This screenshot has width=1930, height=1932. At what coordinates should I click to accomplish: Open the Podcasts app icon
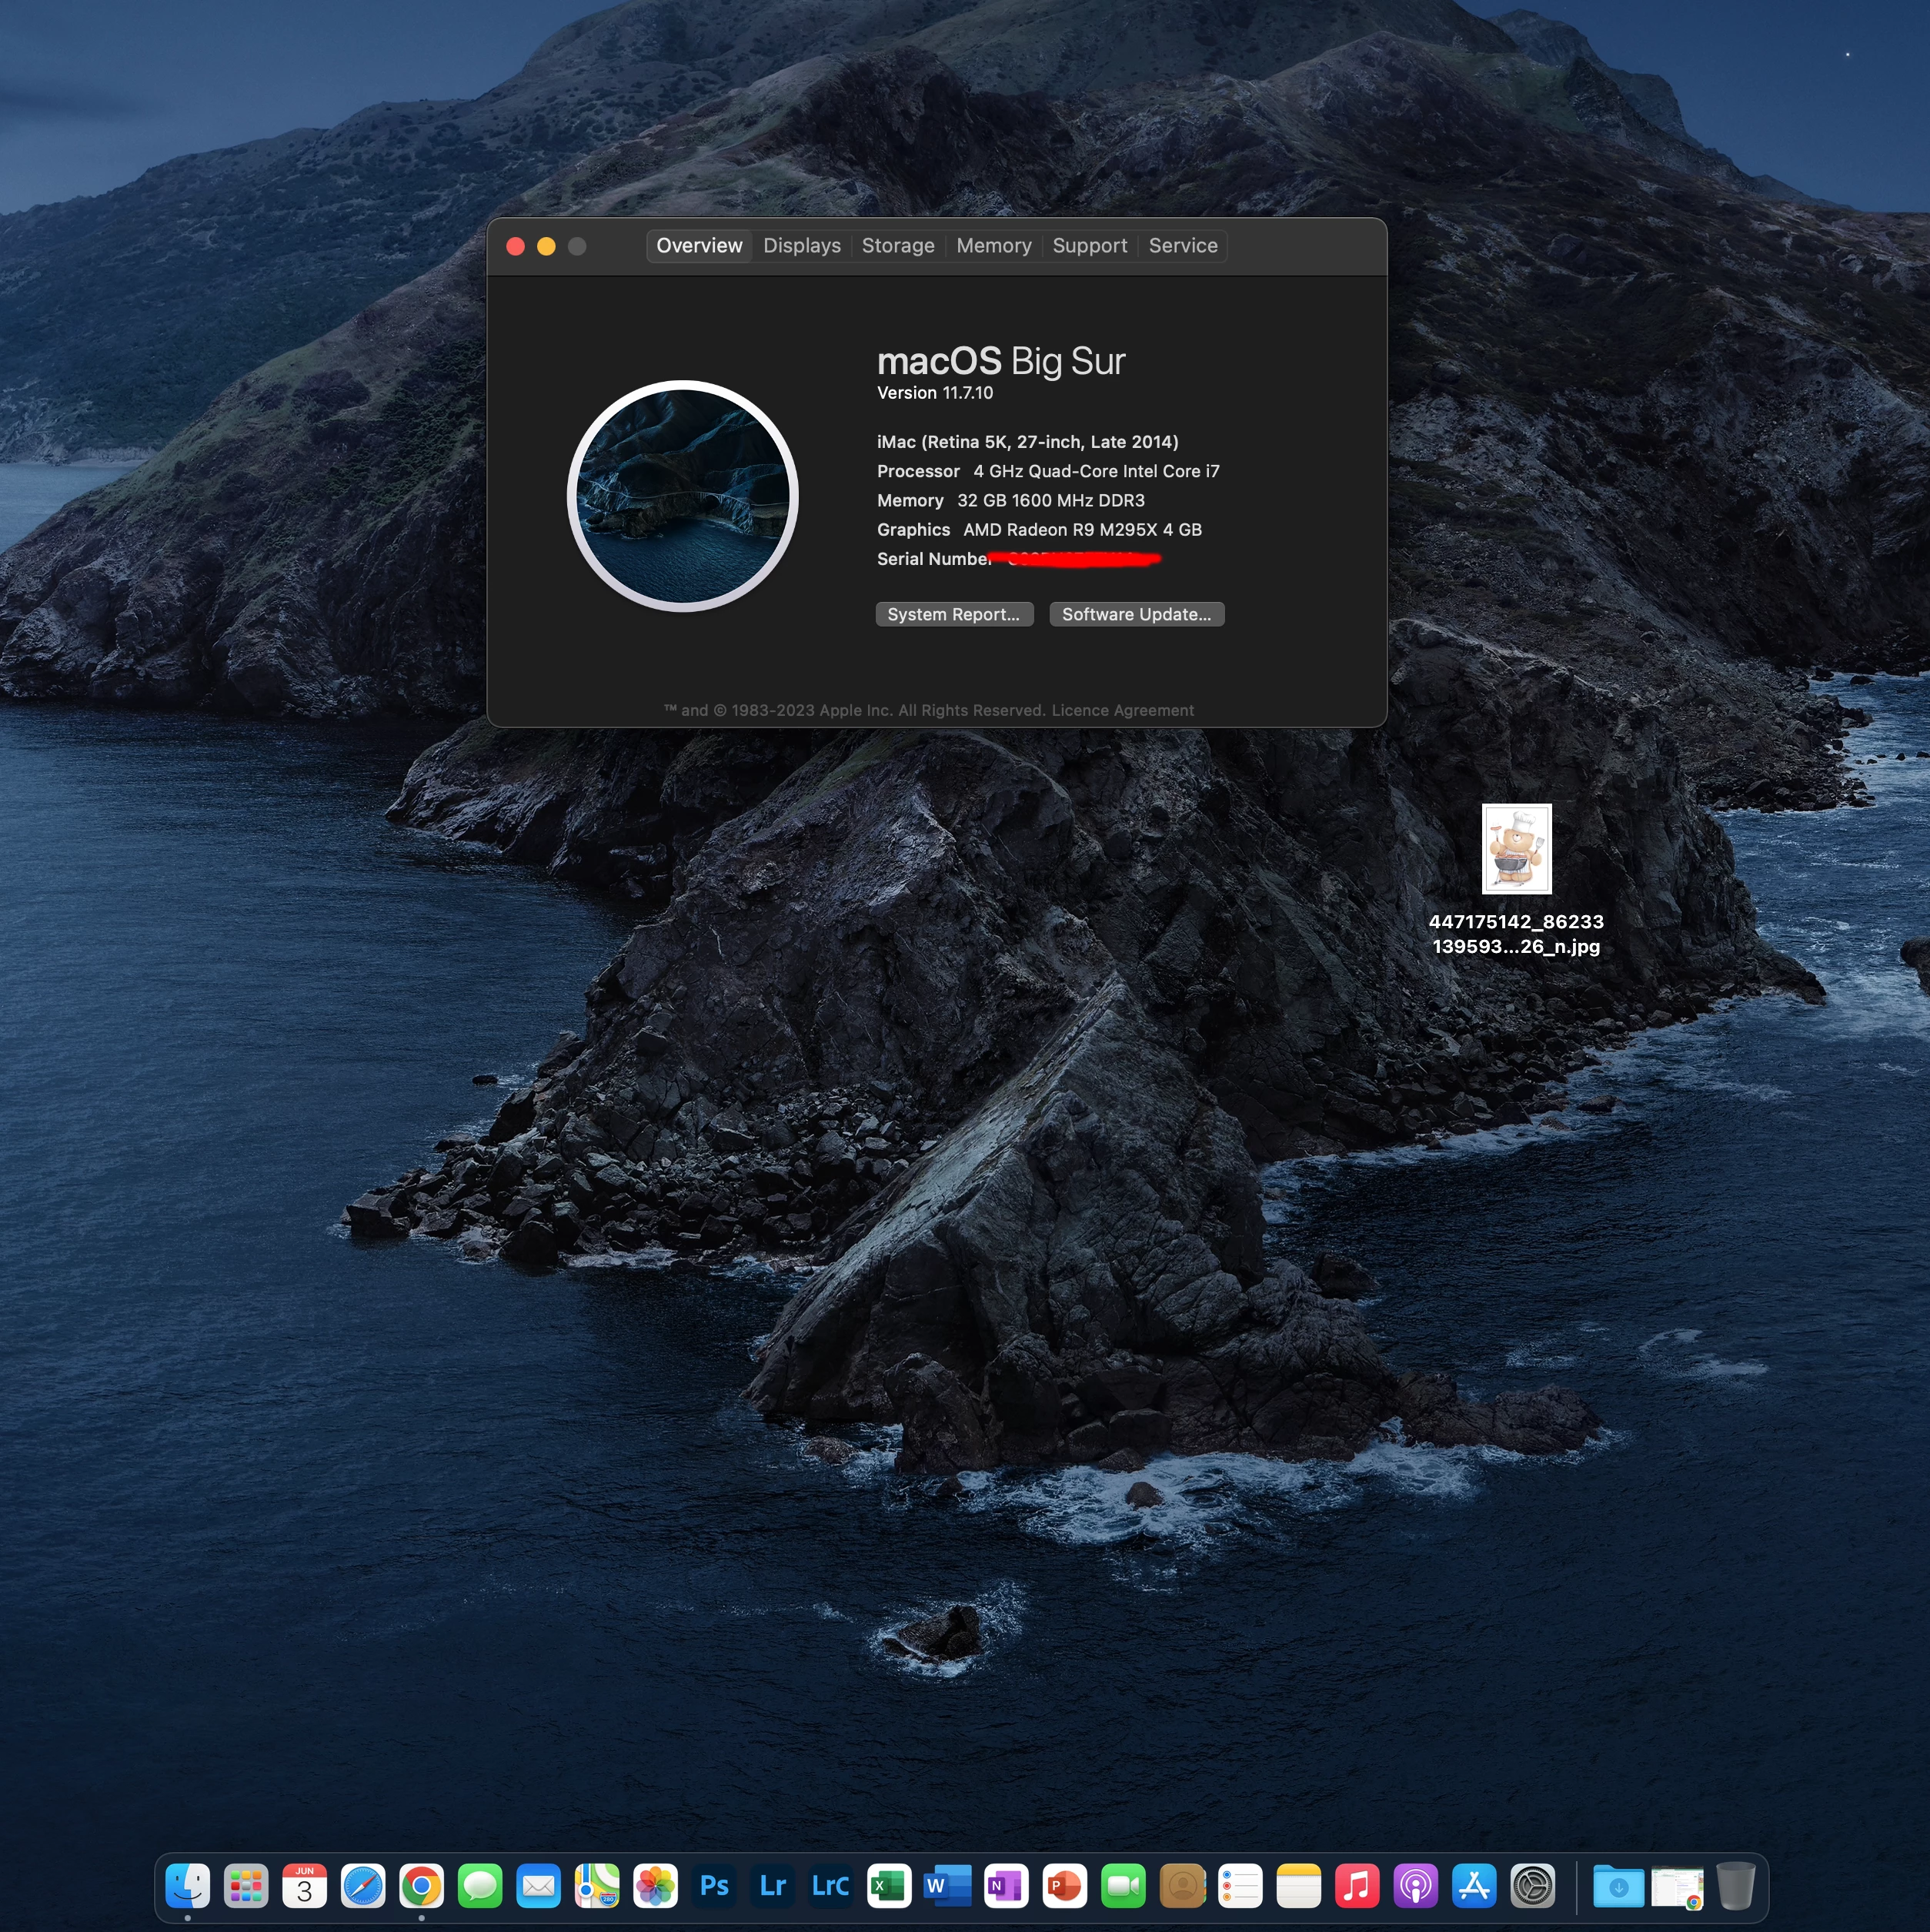1415,1886
